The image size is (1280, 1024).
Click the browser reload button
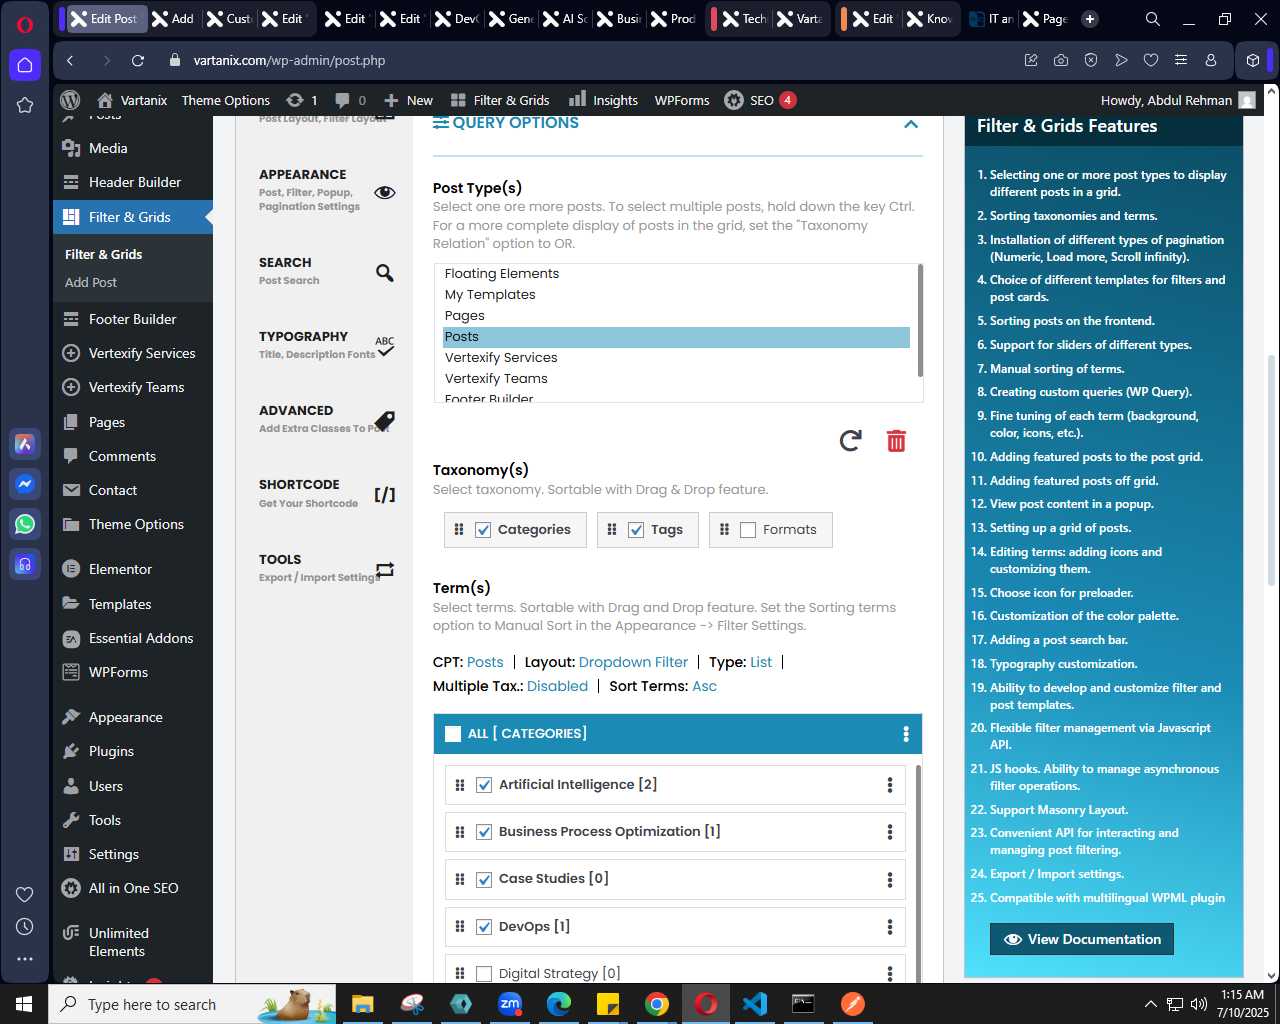138,60
